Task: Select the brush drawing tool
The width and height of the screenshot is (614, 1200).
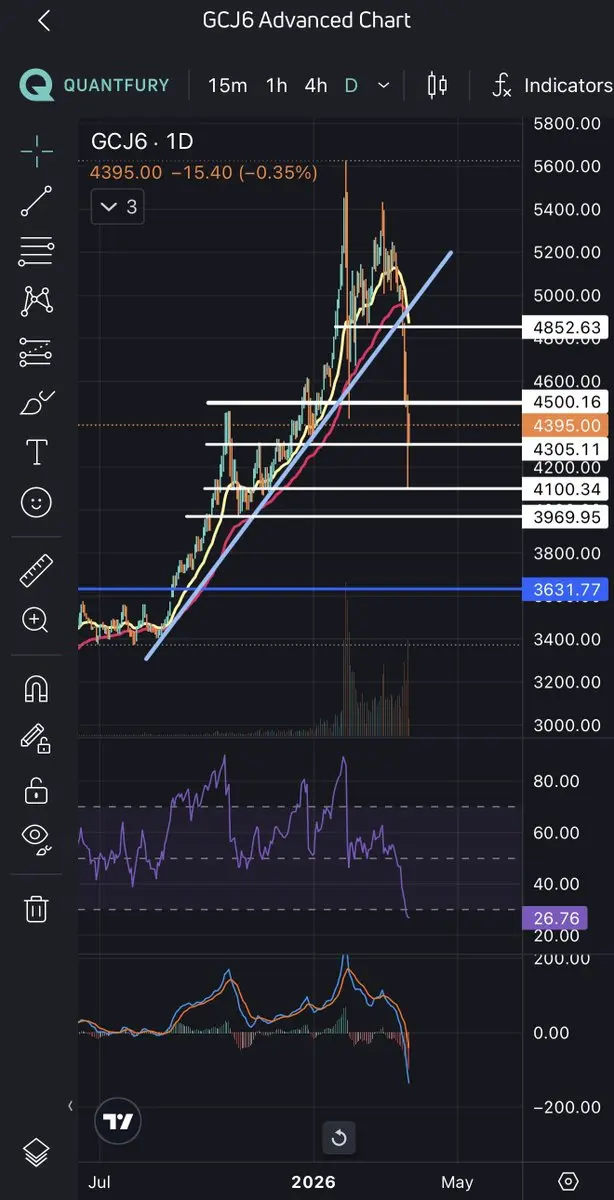Action: (x=36, y=403)
